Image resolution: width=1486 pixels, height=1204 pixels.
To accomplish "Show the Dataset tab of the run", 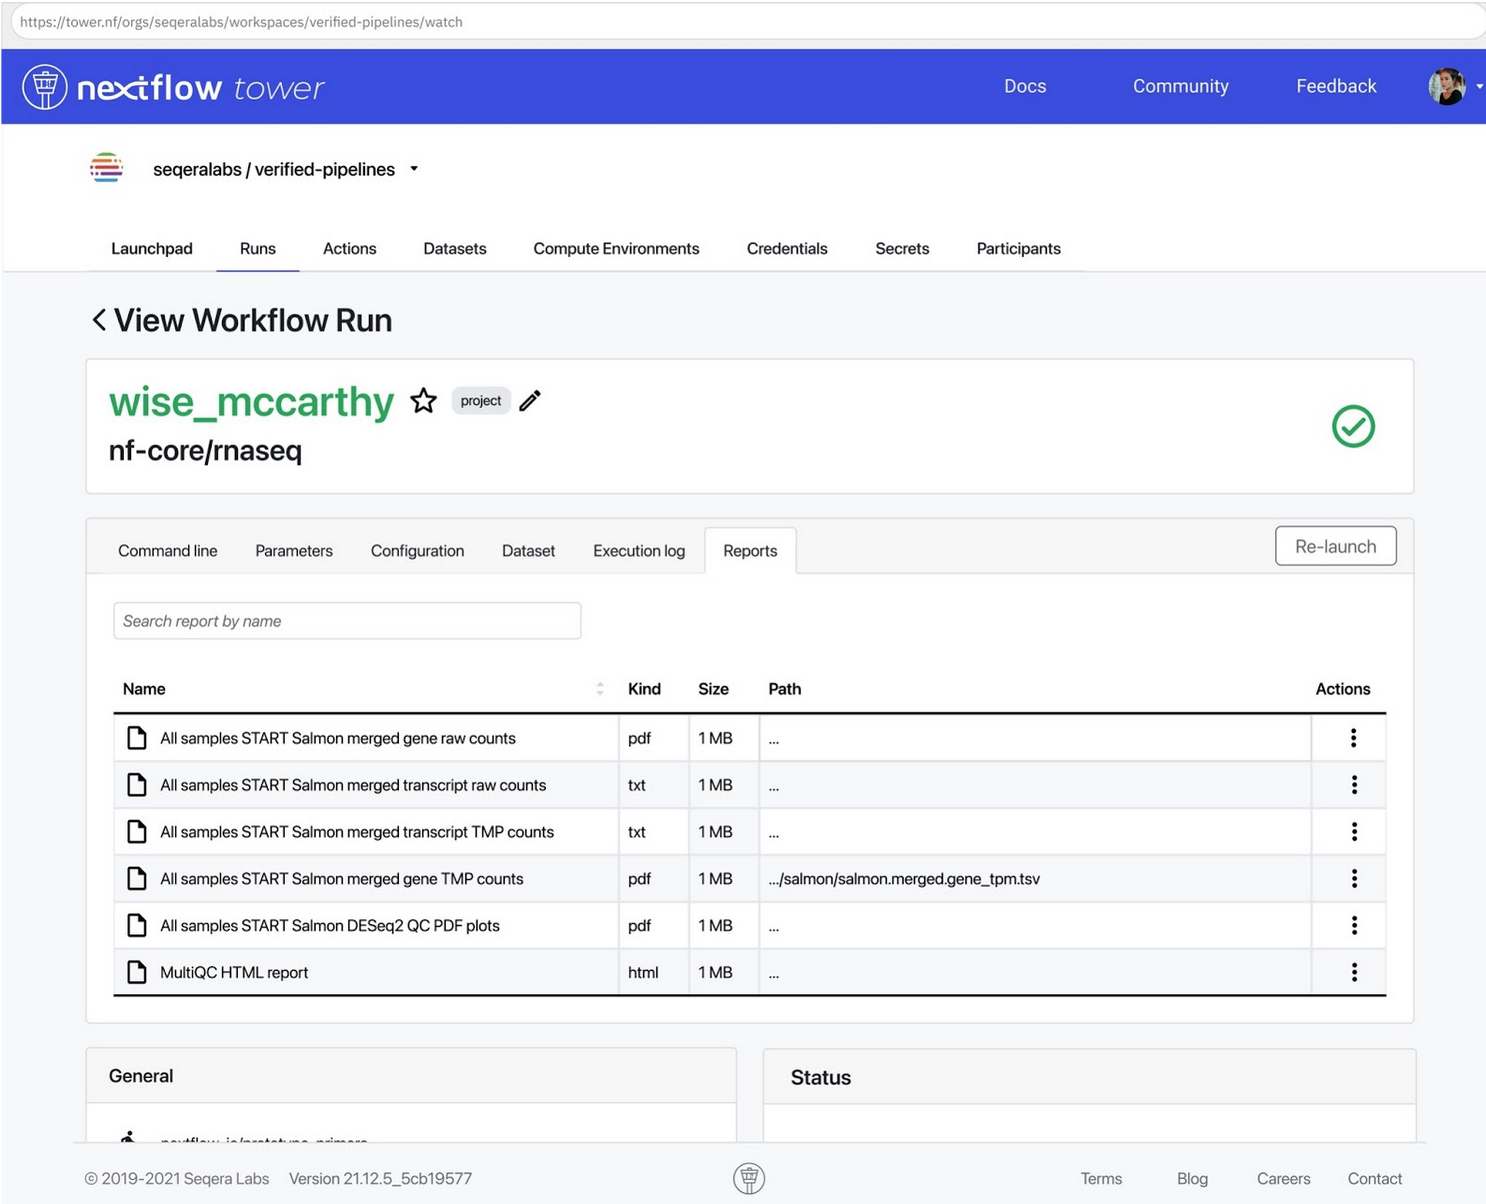I will coord(528,551).
